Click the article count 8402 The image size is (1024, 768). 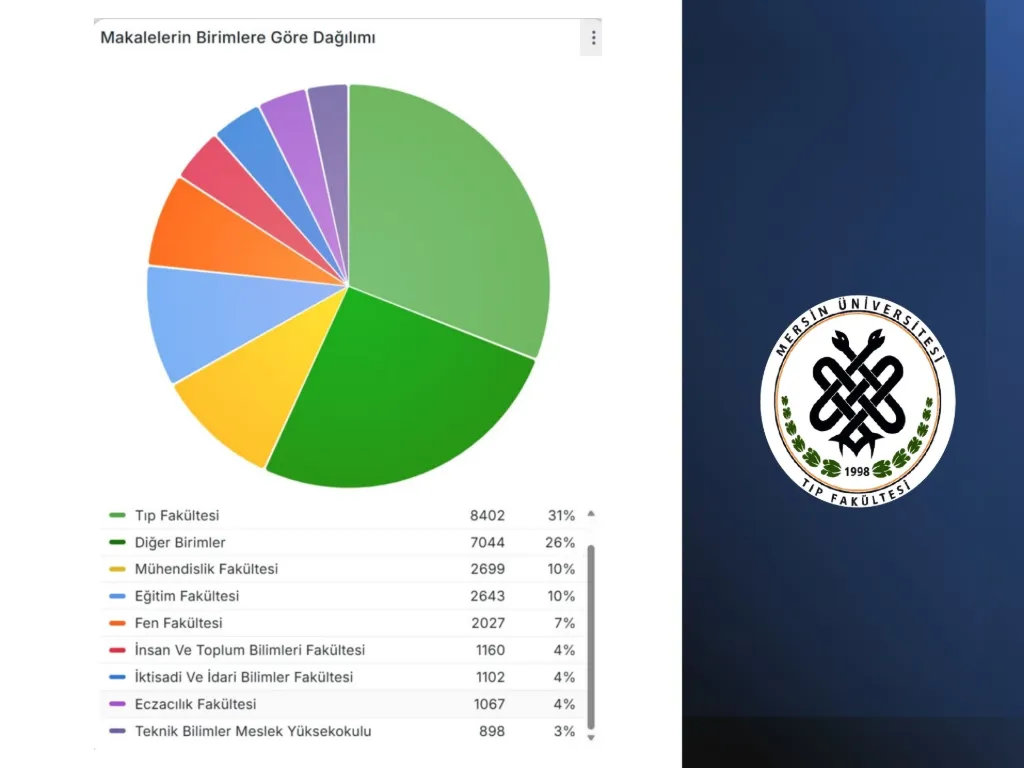487,515
